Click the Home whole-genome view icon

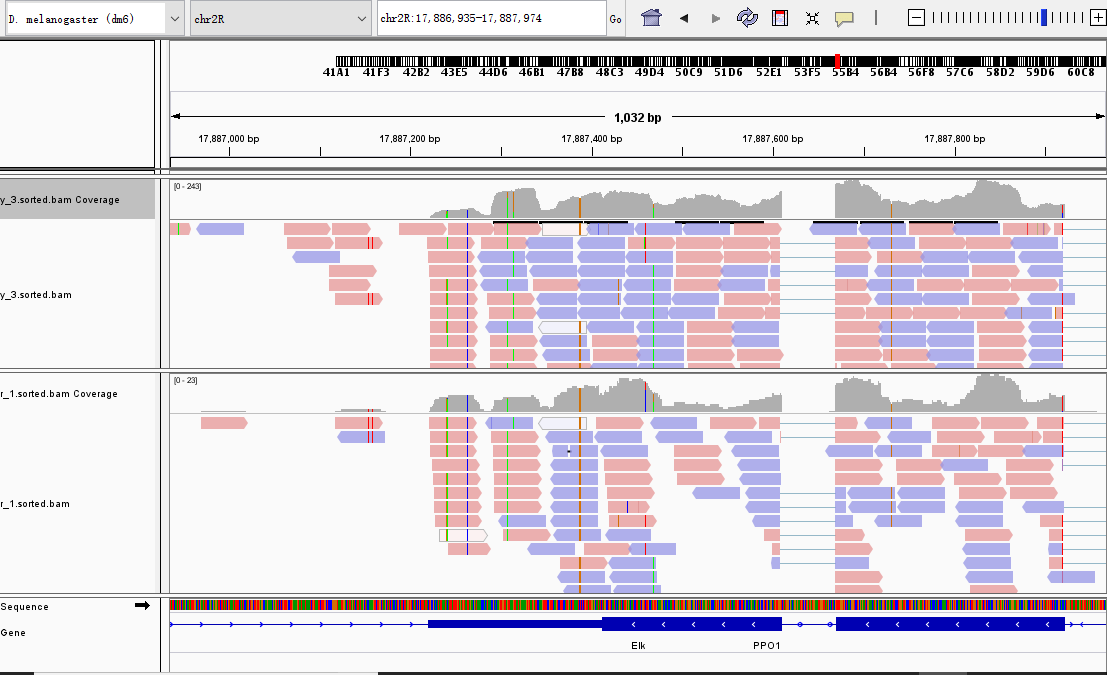coord(651,18)
